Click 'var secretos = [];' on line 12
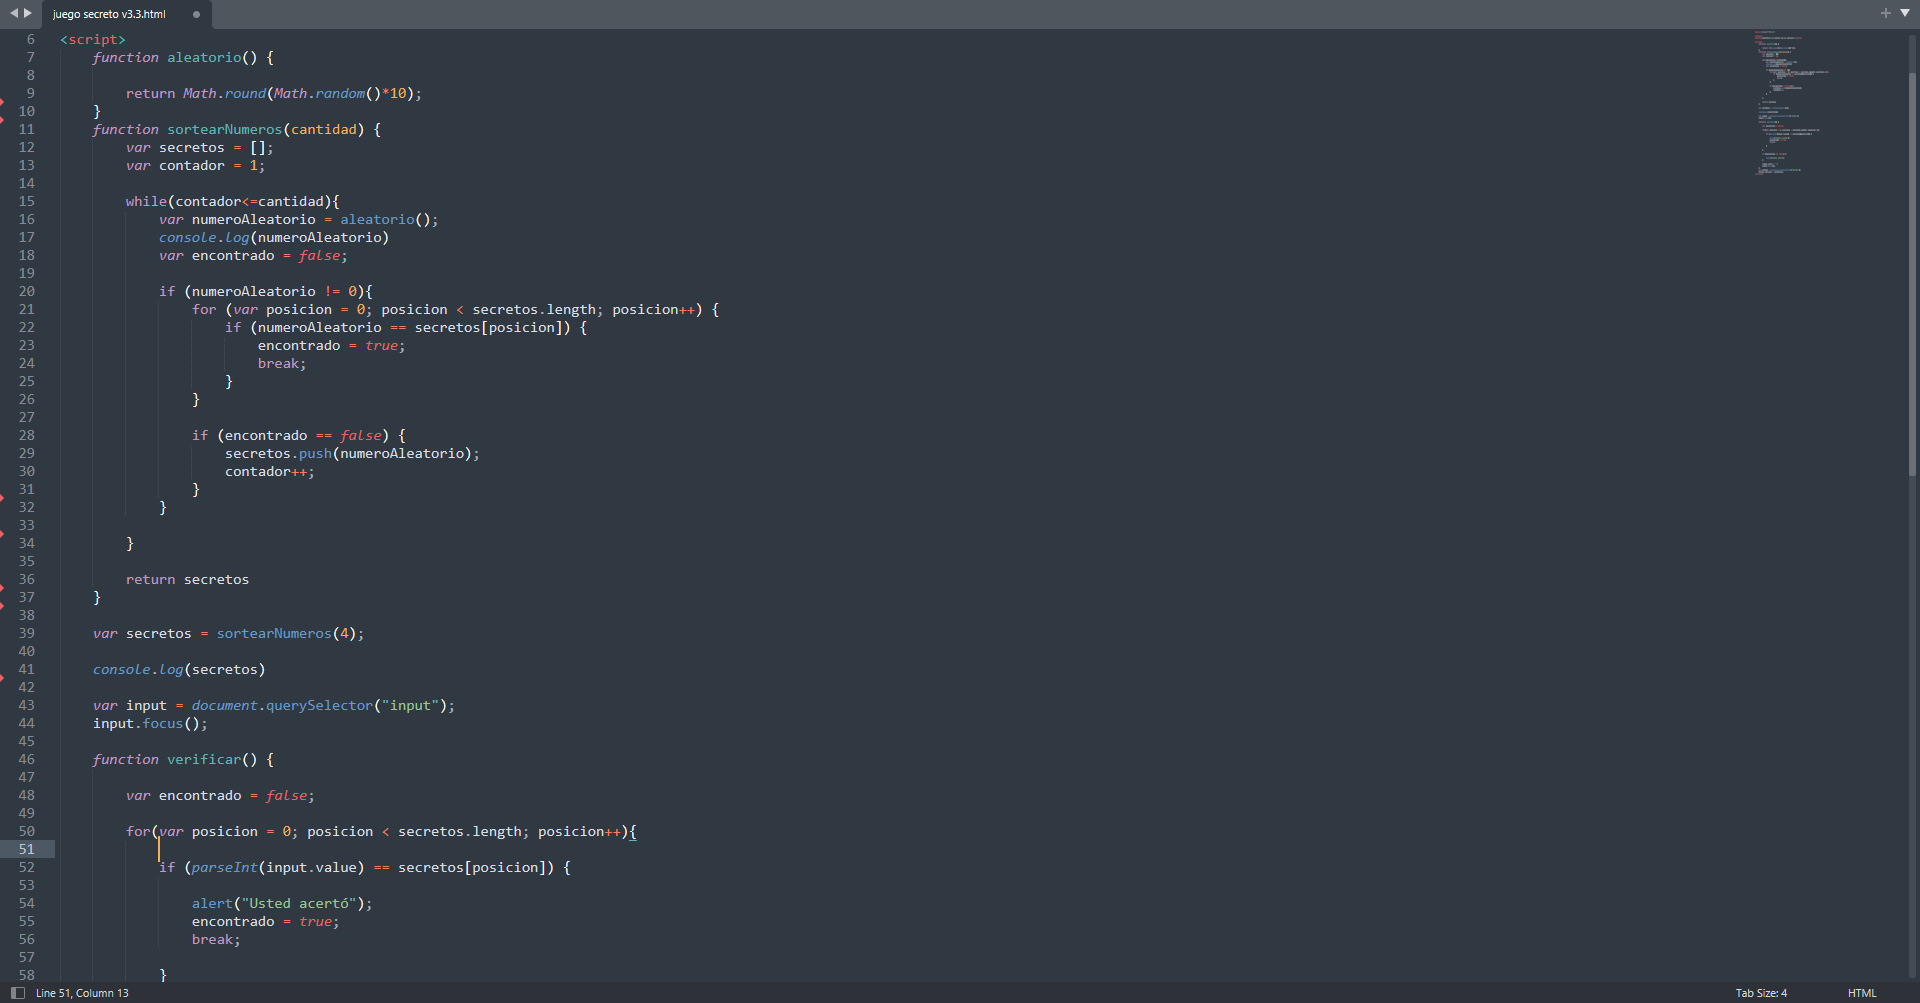The width and height of the screenshot is (1920, 1003). (x=199, y=147)
